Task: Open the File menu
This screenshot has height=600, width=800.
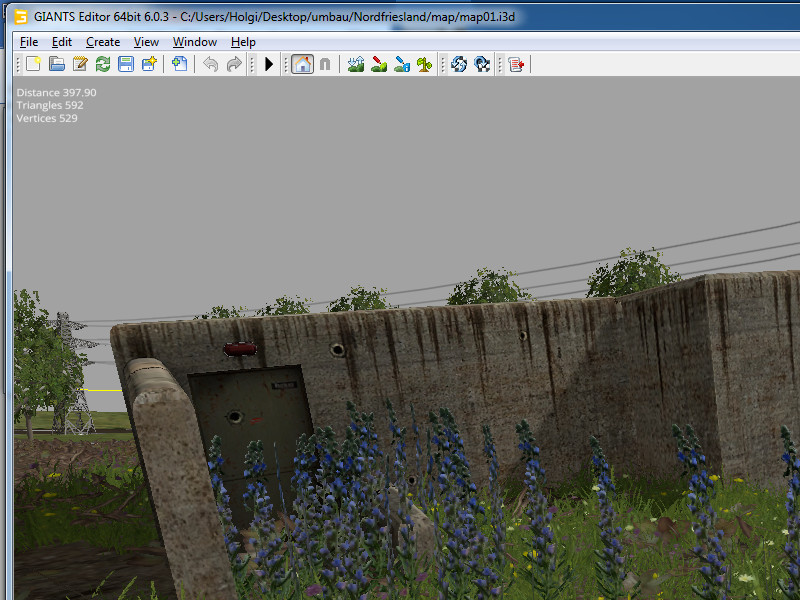Action: pos(29,42)
